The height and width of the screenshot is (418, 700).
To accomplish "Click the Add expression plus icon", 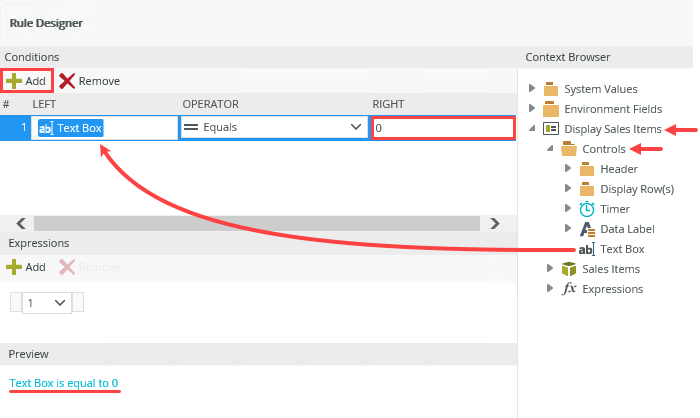I will tap(14, 267).
